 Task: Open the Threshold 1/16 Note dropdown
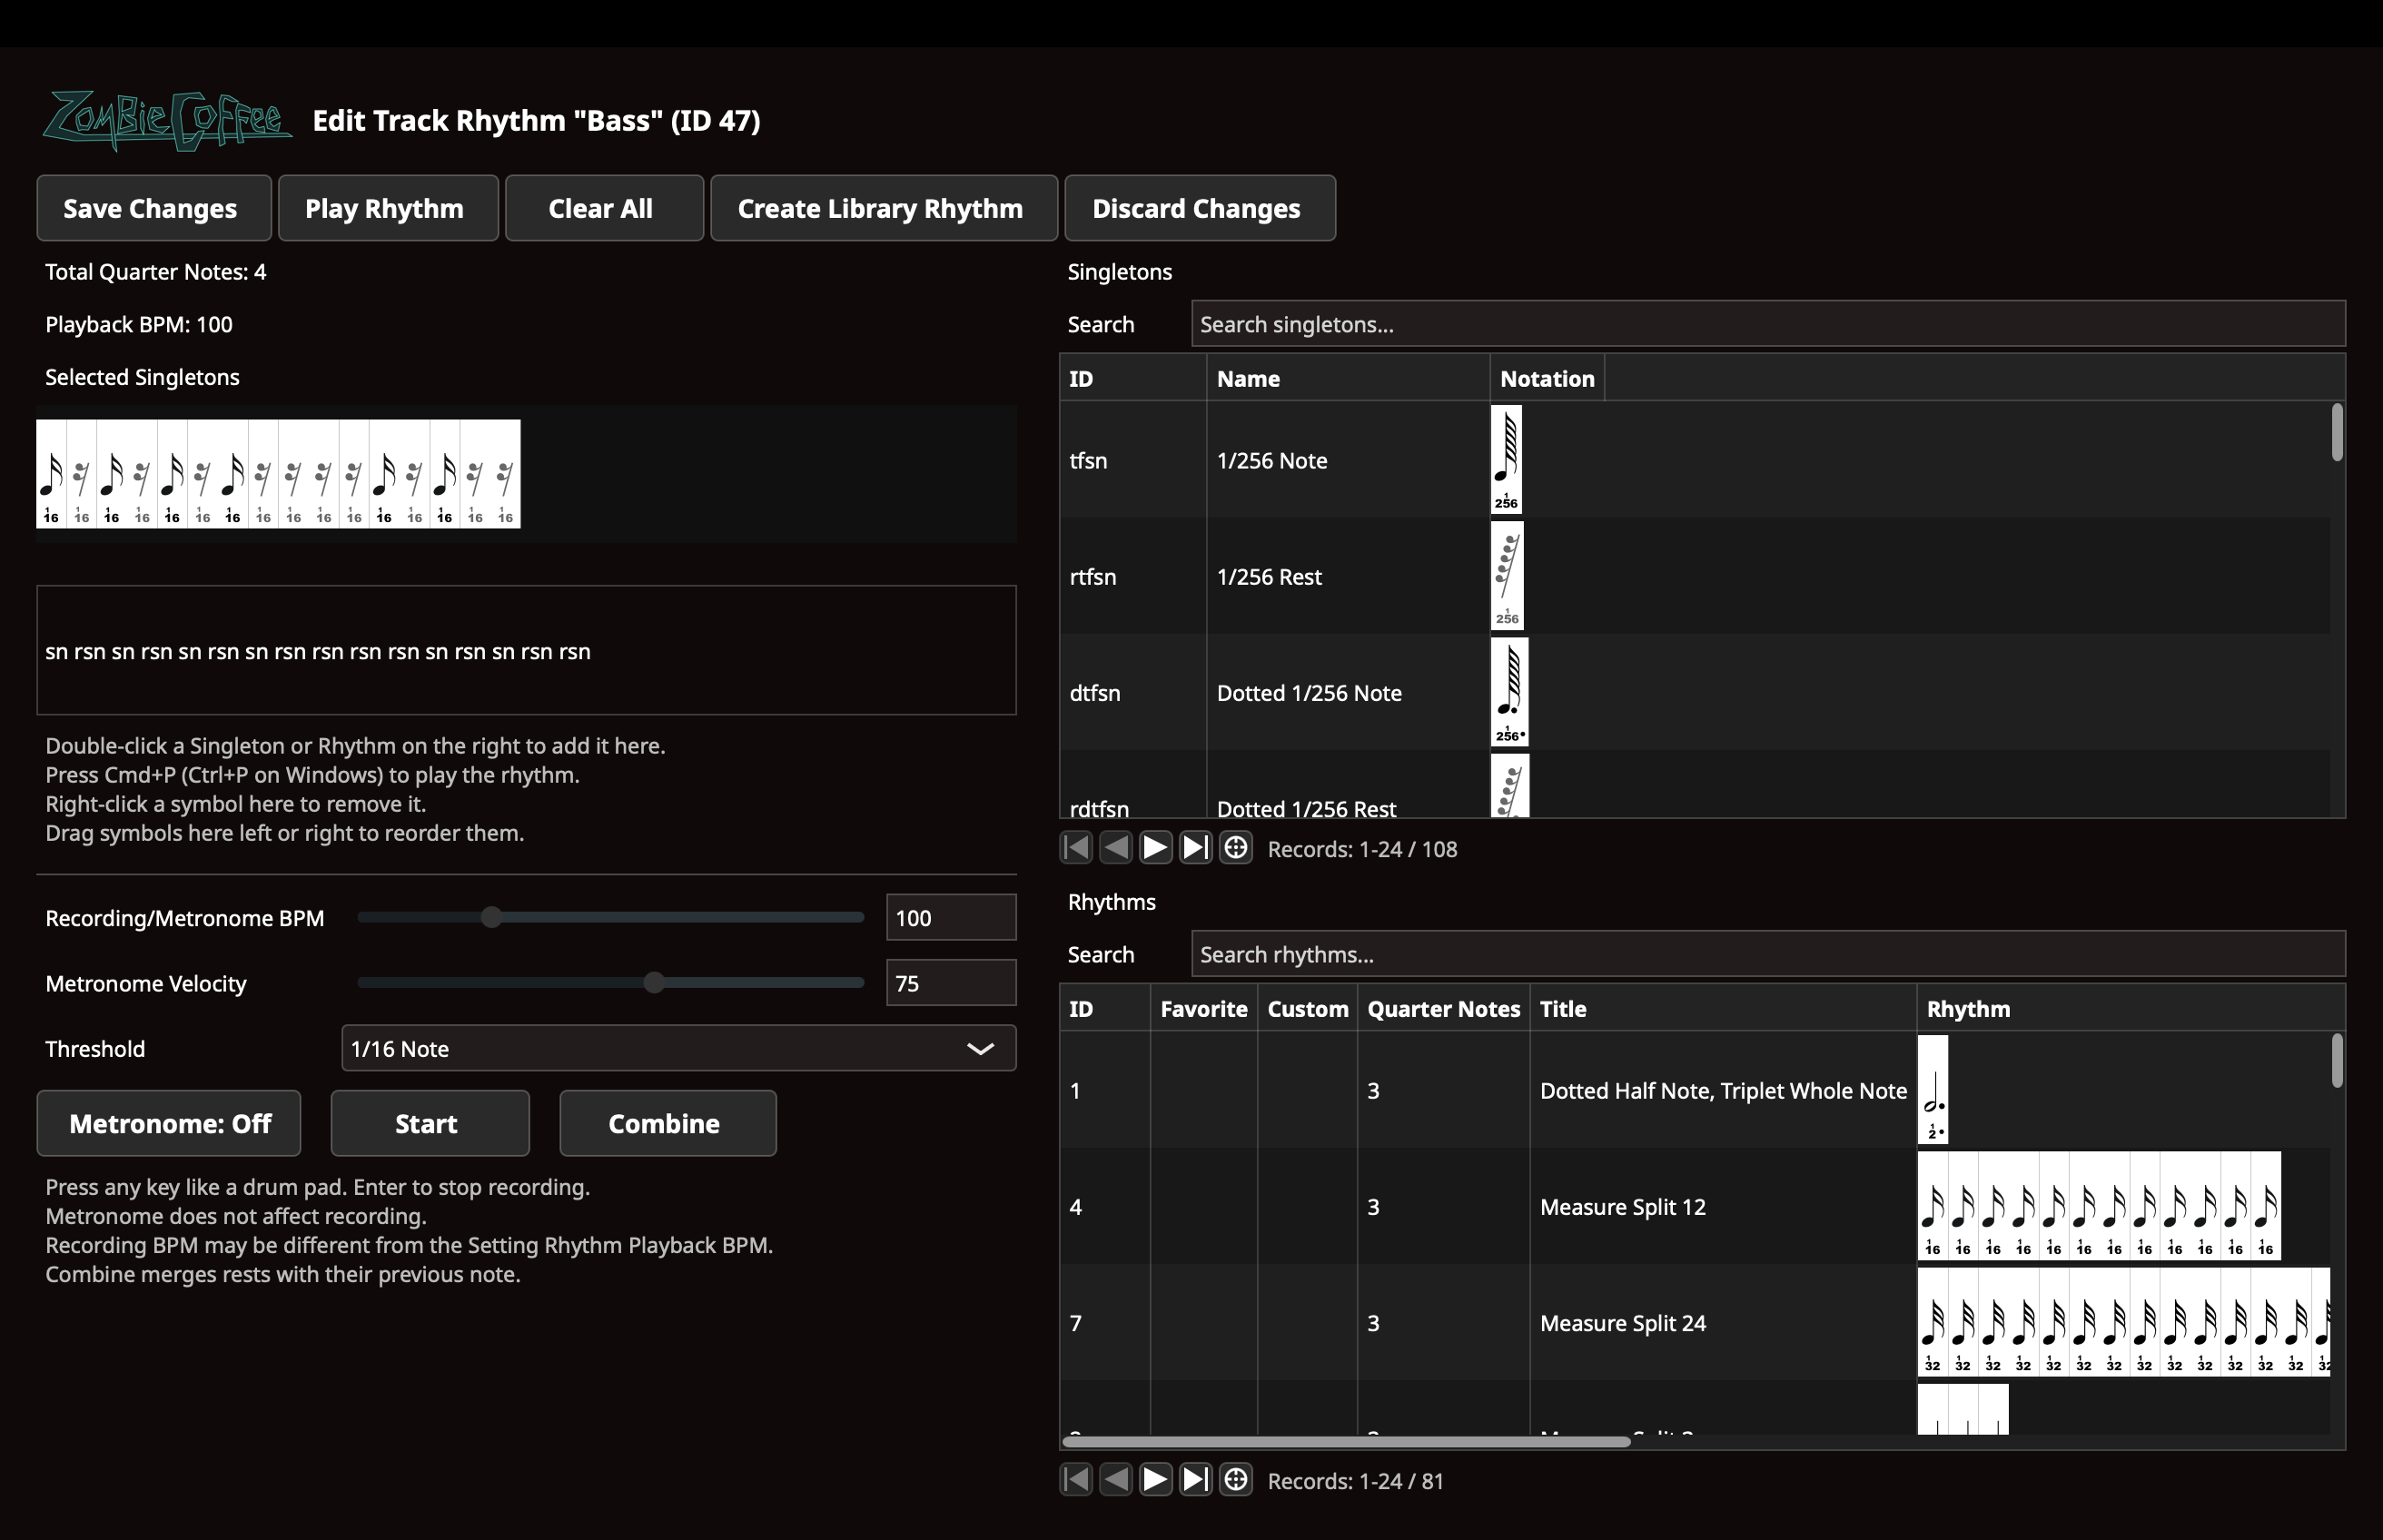[x=678, y=1048]
